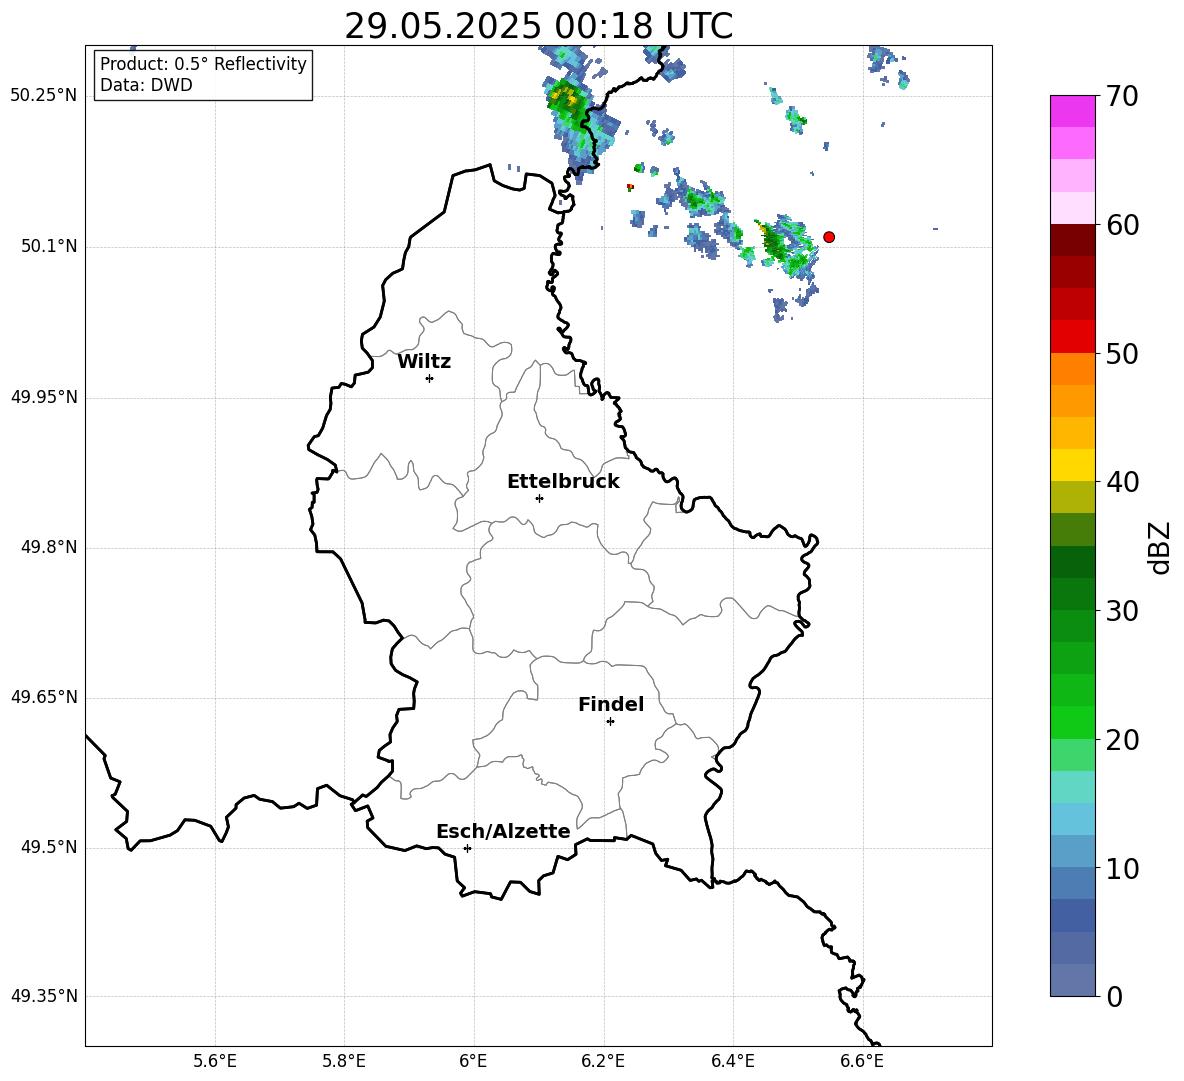1184x1081 pixels.
Task: Click the title 29.05.2025 00:18 UTC
Action: pyautogui.click(x=539, y=26)
